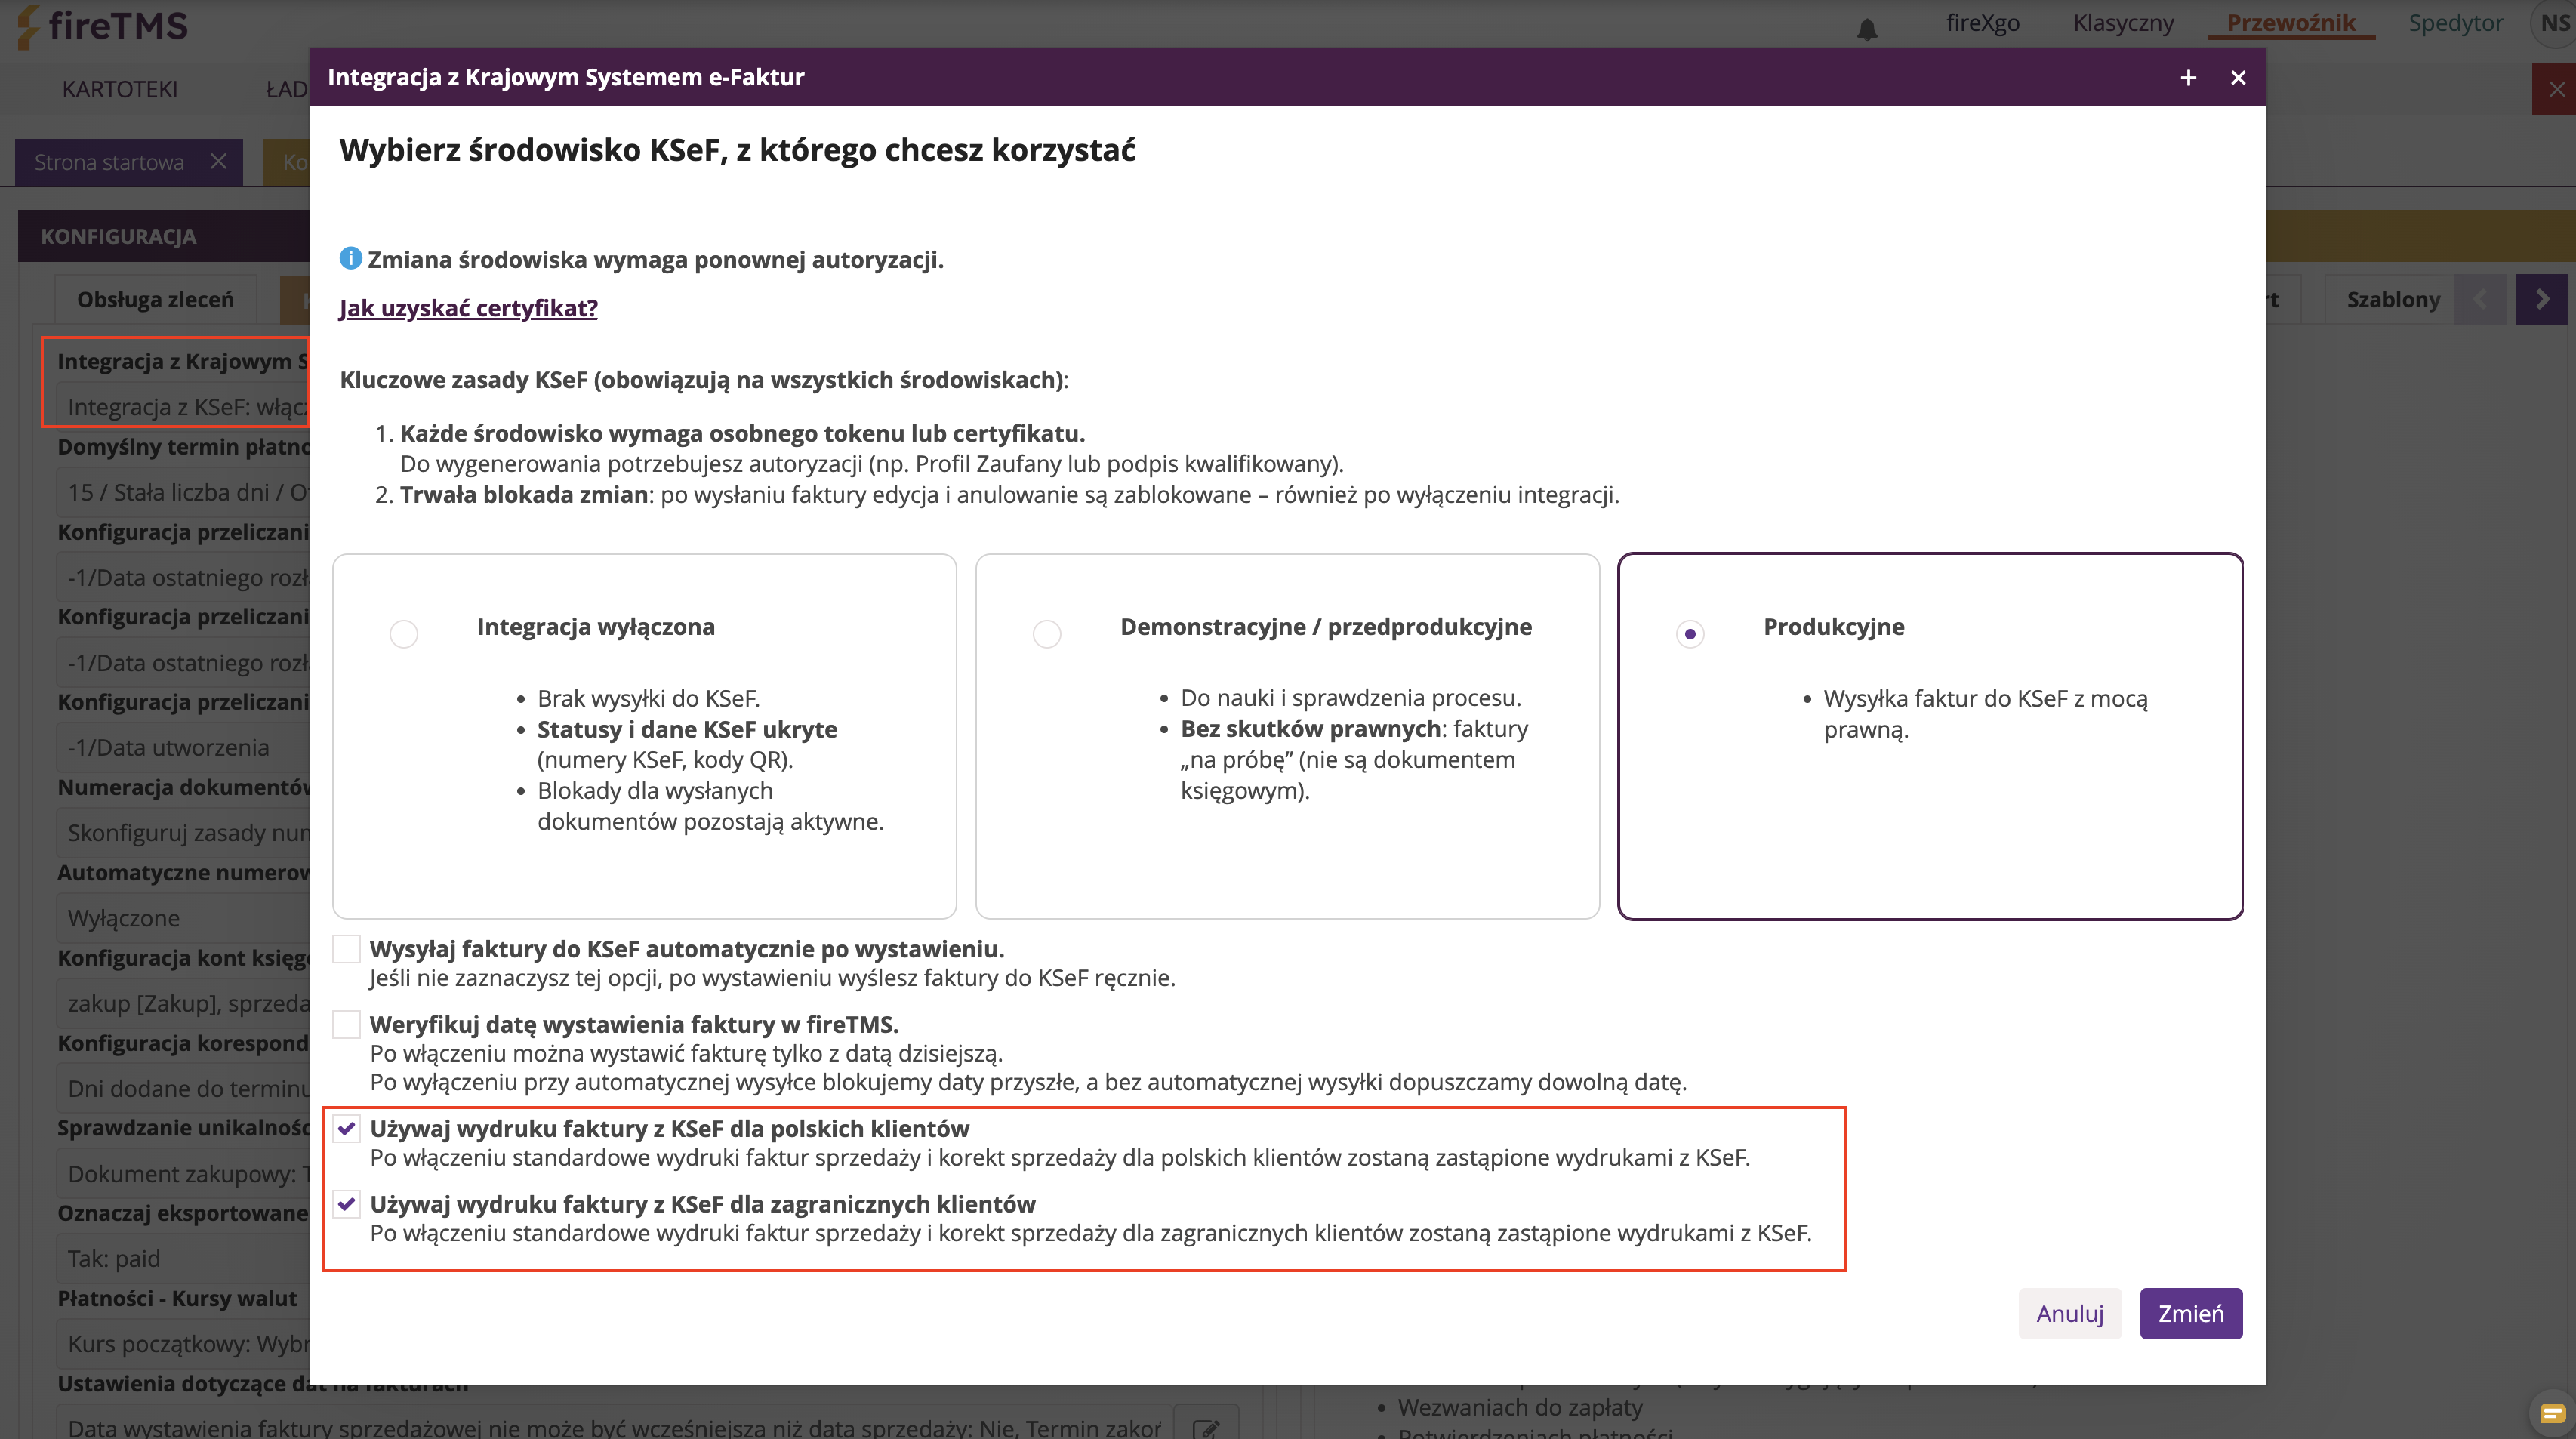Click the NS user avatar
This screenshot has width=2576, height=1439.
pos(2554,22)
